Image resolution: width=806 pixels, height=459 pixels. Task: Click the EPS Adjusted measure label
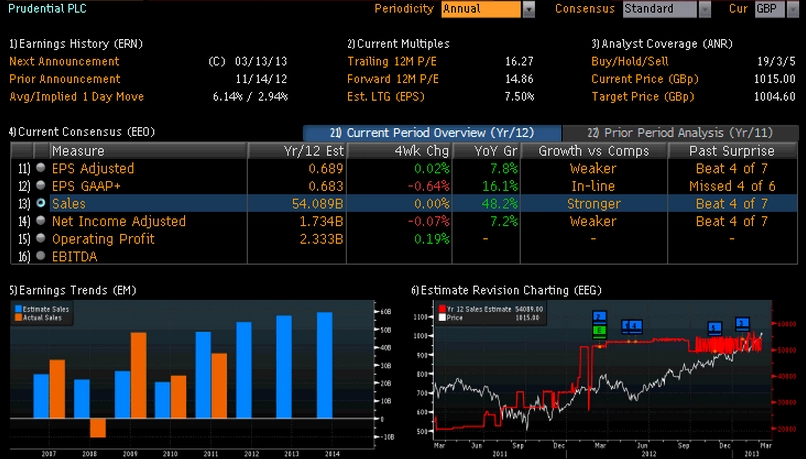[x=93, y=169]
